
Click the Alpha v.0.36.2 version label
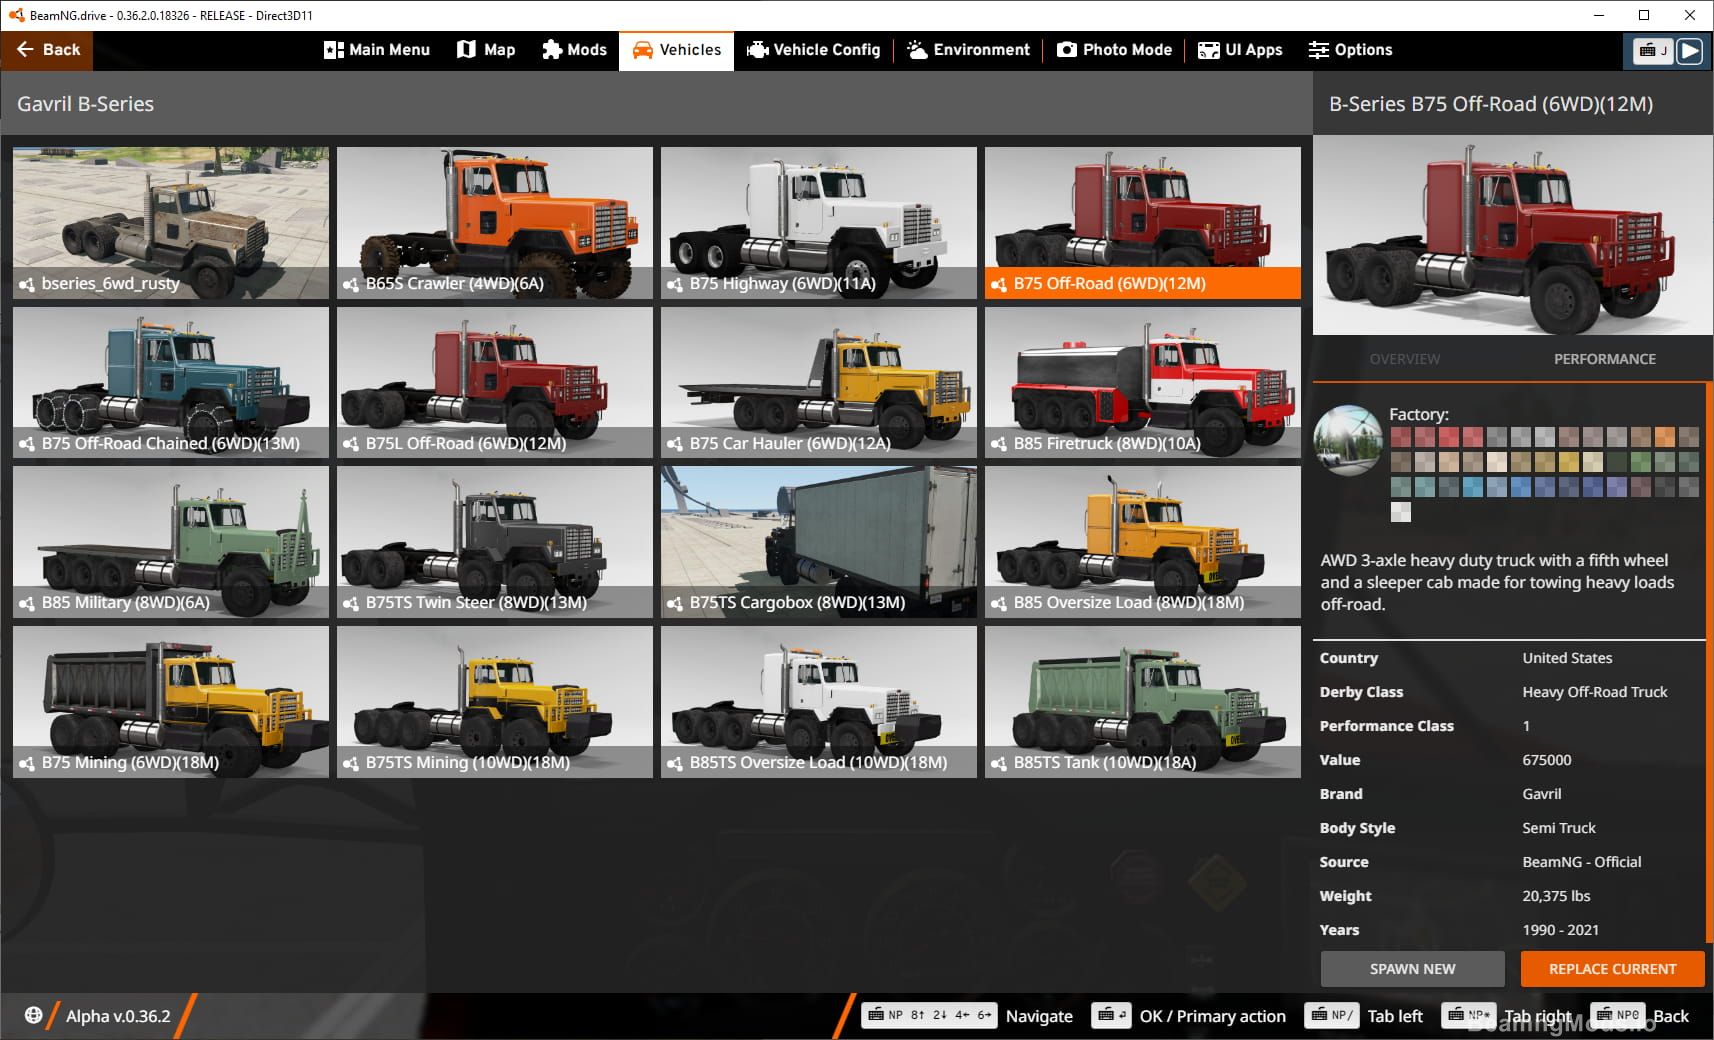coord(118,1016)
